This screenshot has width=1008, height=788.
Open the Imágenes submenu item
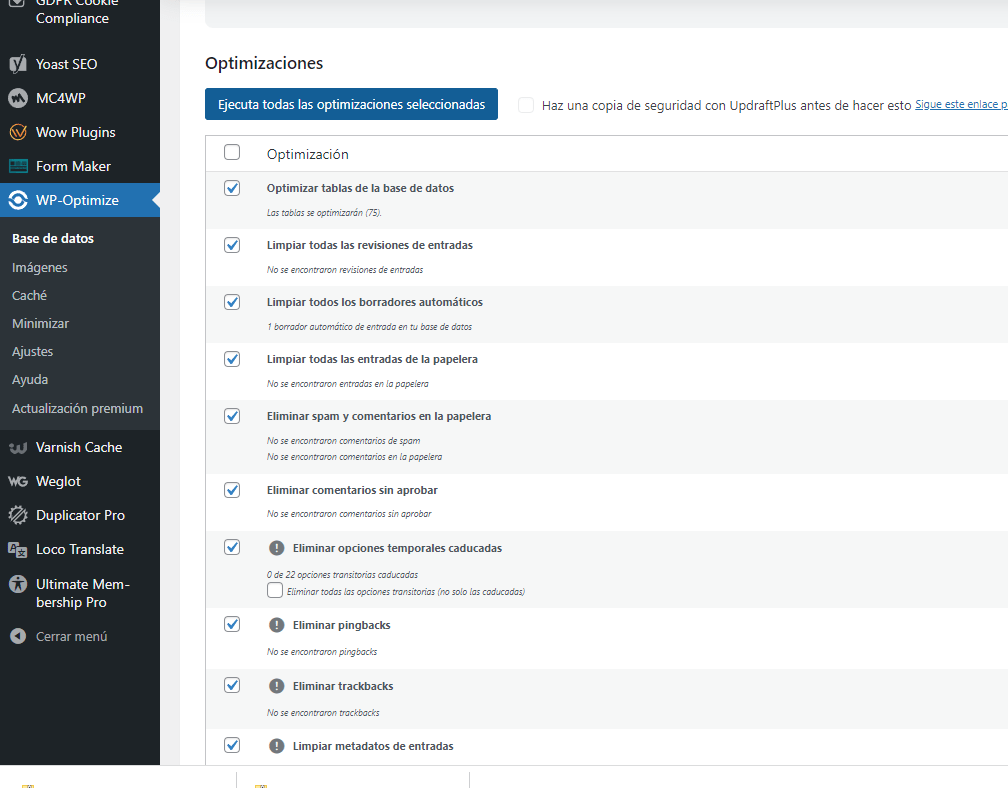click(x=39, y=267)
